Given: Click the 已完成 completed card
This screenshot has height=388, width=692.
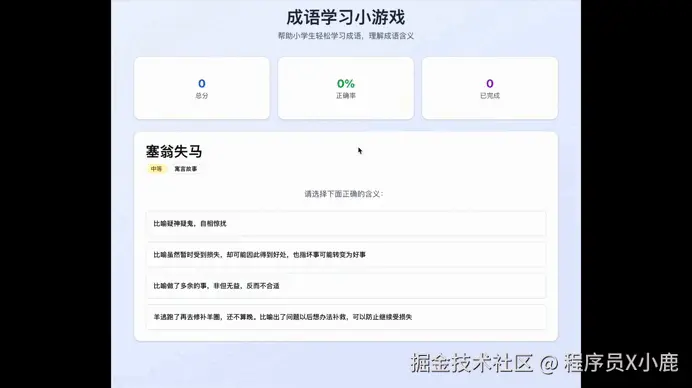Looking at the screenshot, I should [490, 88].
